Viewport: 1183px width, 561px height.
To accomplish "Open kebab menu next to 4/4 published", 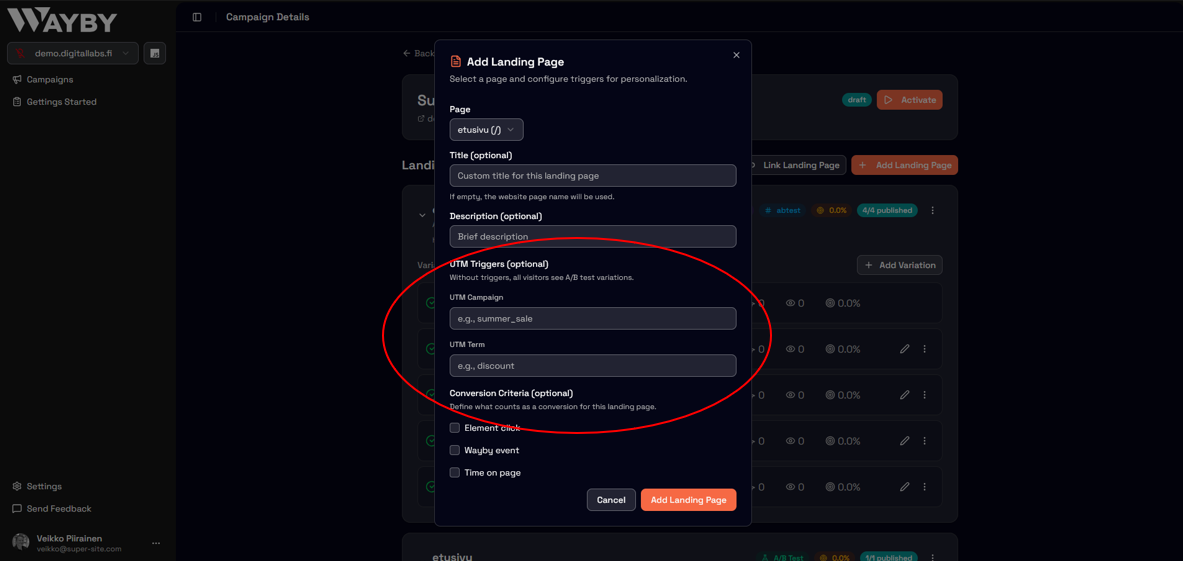I will pyautogui.click(x=933, y=210).
